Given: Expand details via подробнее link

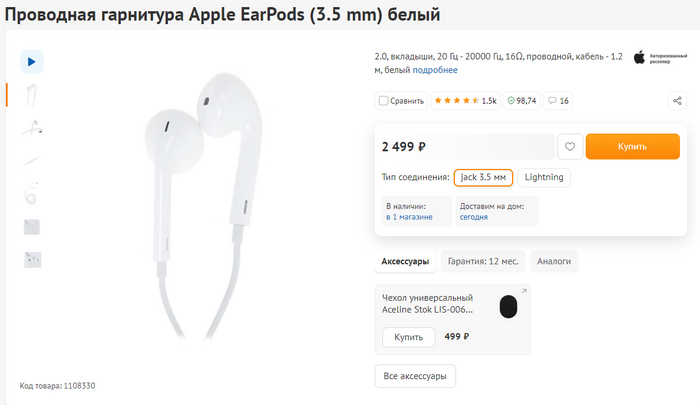Looking at the screenshot, I should tap(436, 70).
